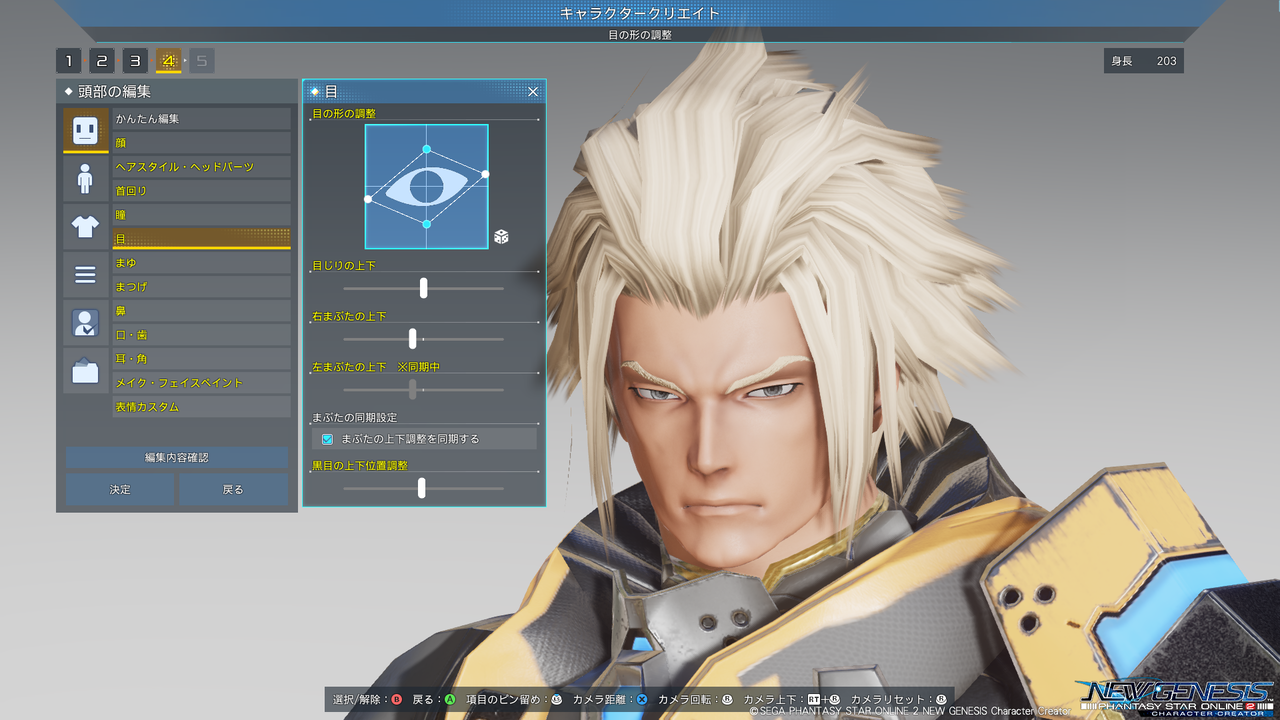Viewport: 1280px width, 720px height.
Task: Open ヘアスタイル・ヘッドパーツ menu item
Action: pyautogui.click(x=202, y=167)
